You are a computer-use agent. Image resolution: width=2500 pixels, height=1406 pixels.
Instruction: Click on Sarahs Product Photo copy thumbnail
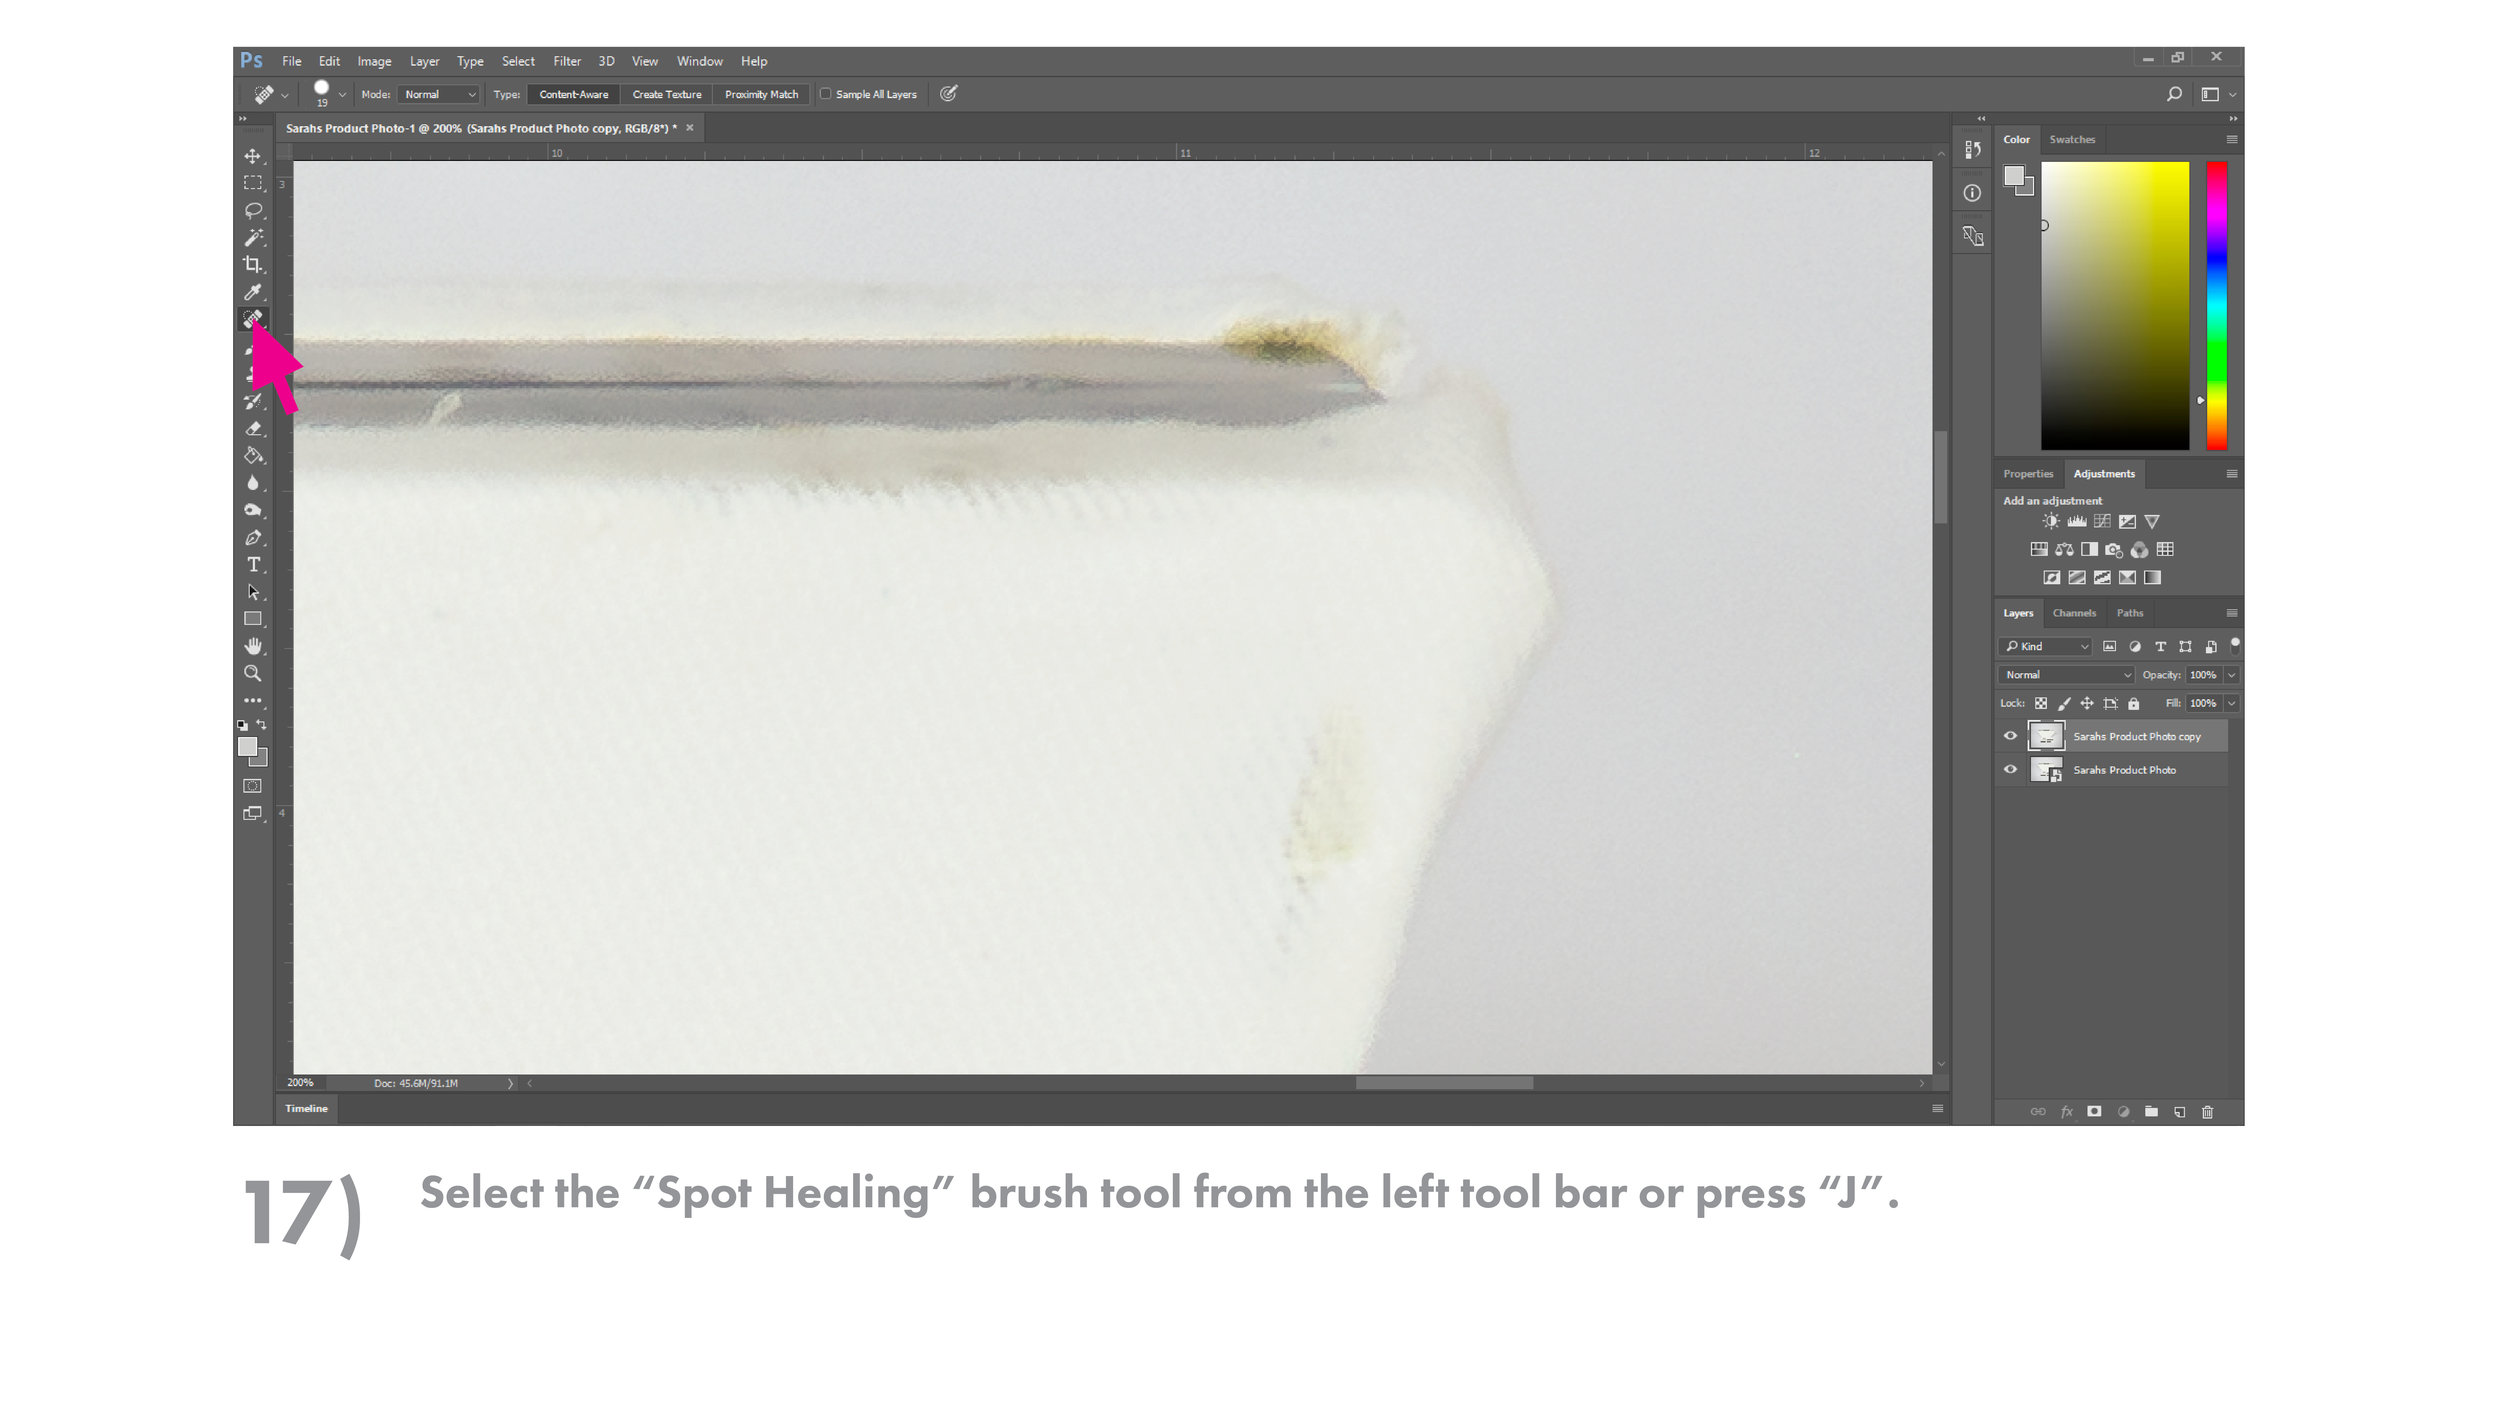point(2045,735)
